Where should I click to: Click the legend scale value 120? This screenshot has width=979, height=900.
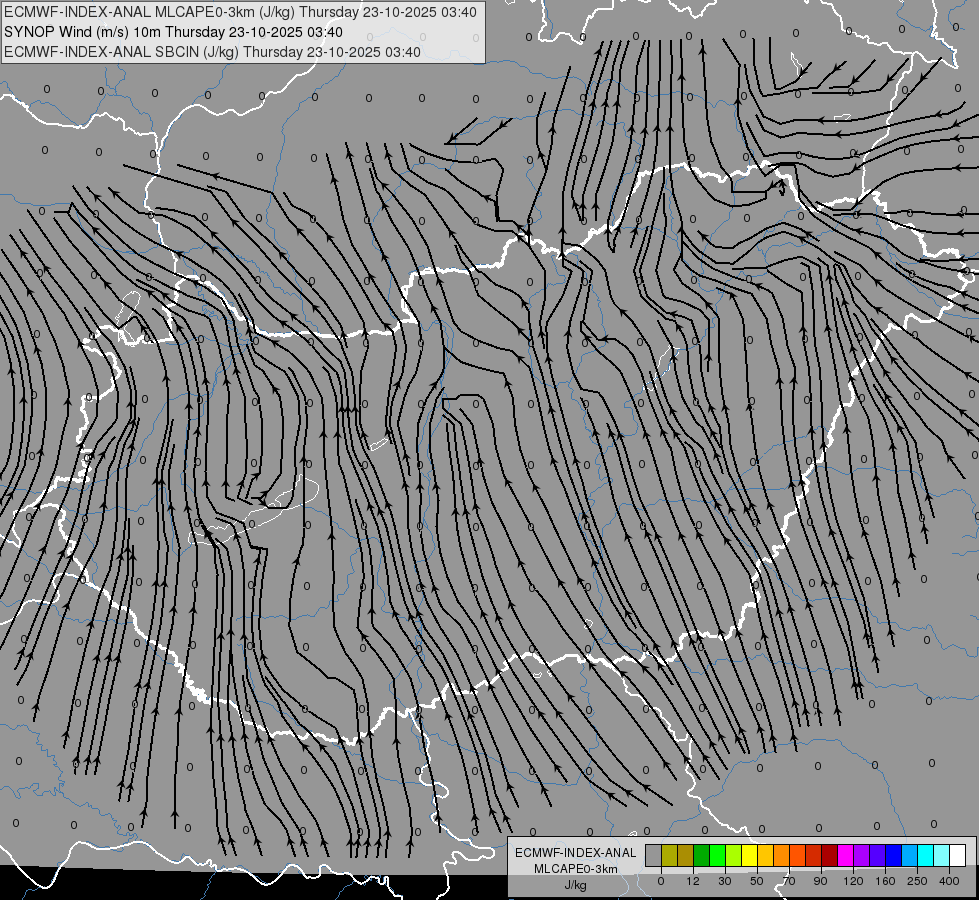(854, 881)
